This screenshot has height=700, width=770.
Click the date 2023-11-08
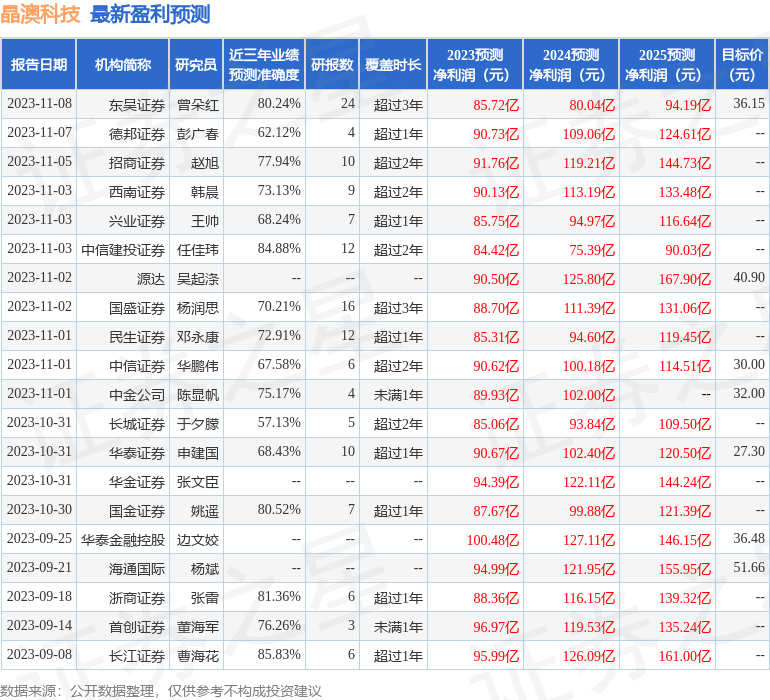pos(39,103)
